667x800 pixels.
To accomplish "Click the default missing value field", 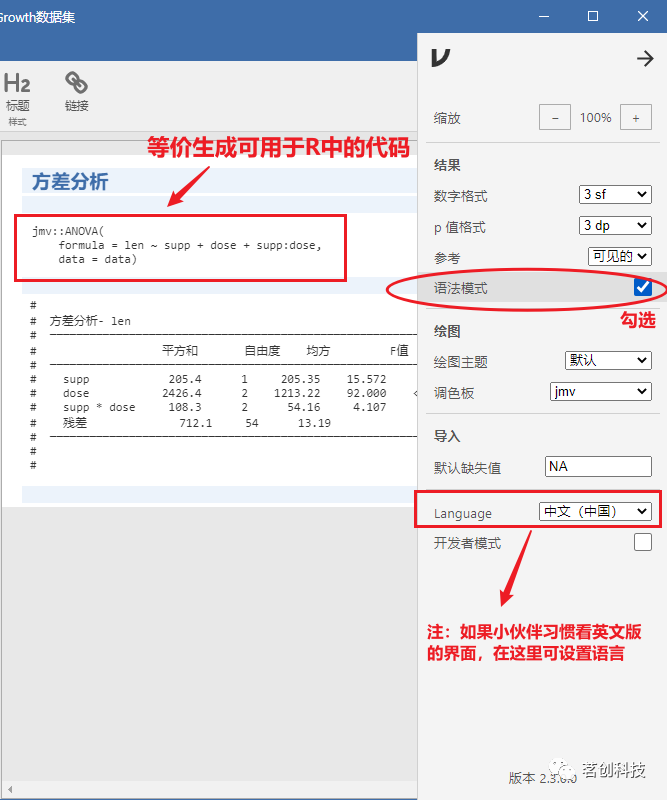I will coord(598,466).
